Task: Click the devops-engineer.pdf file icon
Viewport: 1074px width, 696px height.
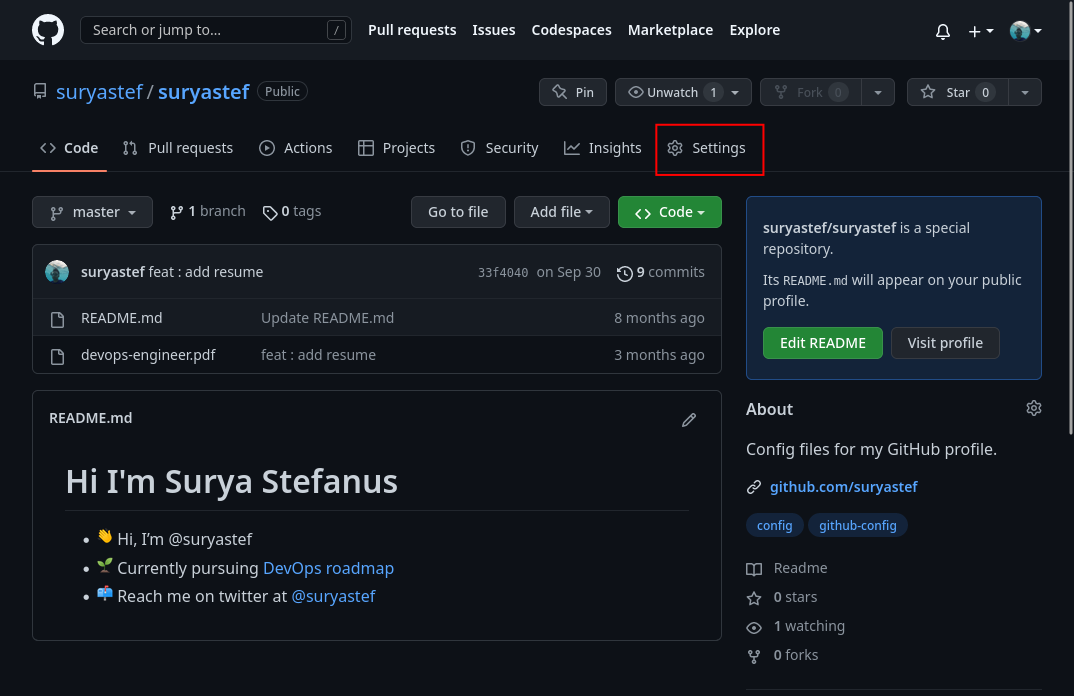Action: pos(58,356)
